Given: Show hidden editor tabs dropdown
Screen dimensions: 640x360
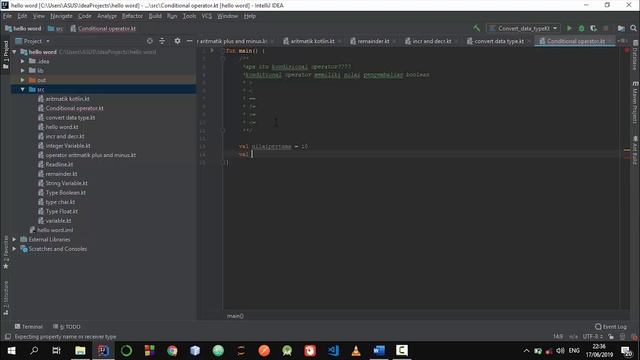Looking at the screenshot, I should point(623,41).
